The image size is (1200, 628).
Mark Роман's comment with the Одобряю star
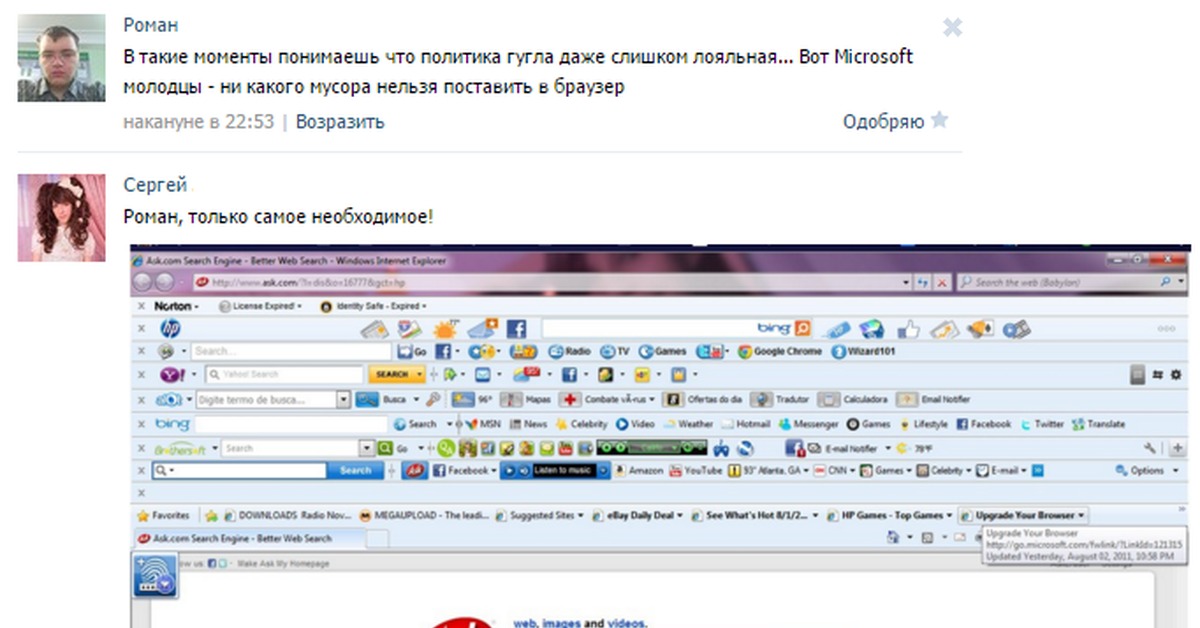(x=939, y=121)
